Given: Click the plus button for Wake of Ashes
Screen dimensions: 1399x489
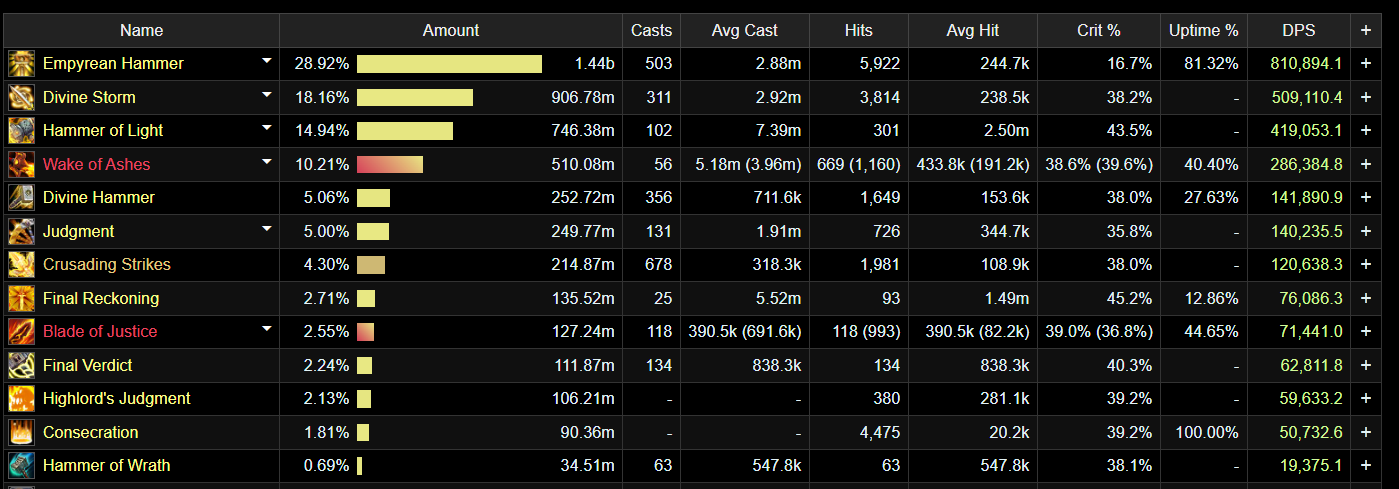Looking at the screenshot, I should pyautogui.click(x=1366, y=164).
